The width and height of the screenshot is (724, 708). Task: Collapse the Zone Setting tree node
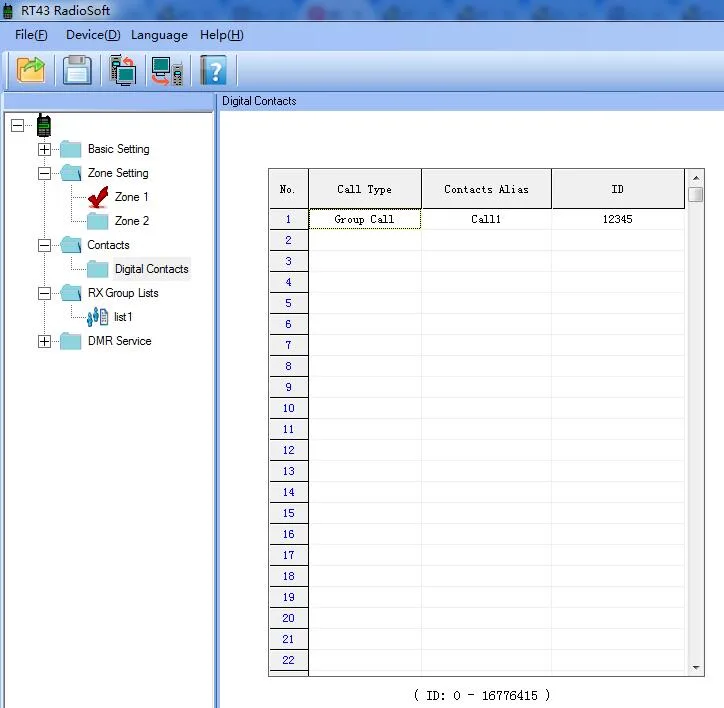[44, 173]
